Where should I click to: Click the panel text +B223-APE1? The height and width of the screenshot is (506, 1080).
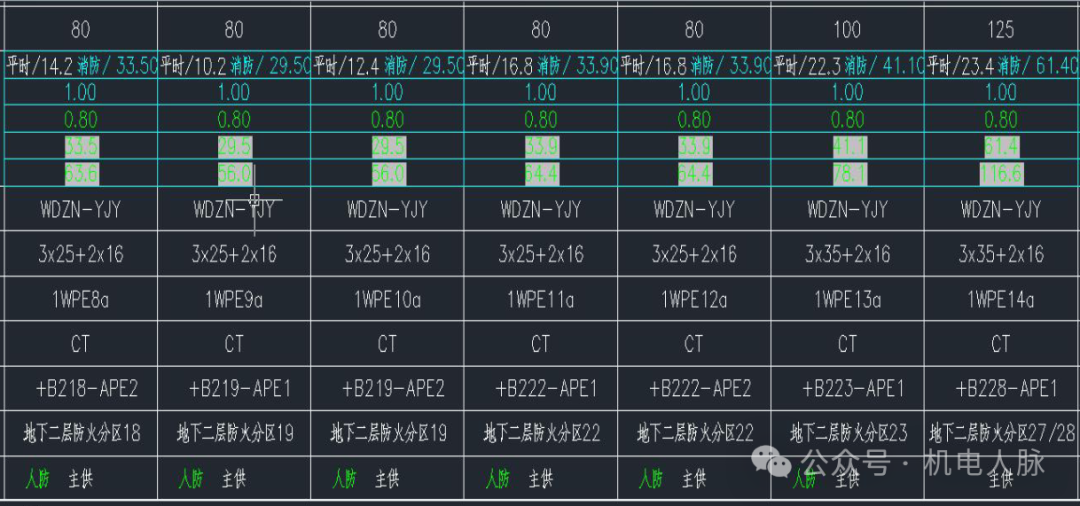tap(847, 388)
